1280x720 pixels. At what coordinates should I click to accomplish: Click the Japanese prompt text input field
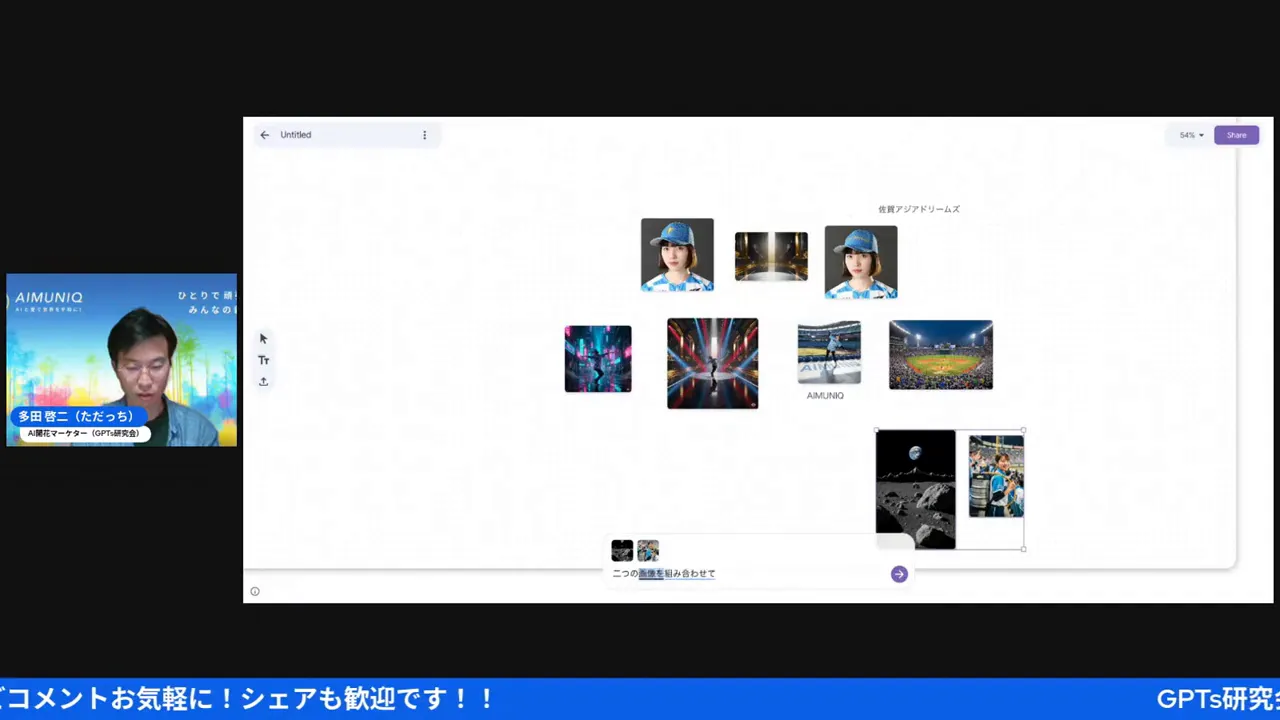(x=740, y=574)
